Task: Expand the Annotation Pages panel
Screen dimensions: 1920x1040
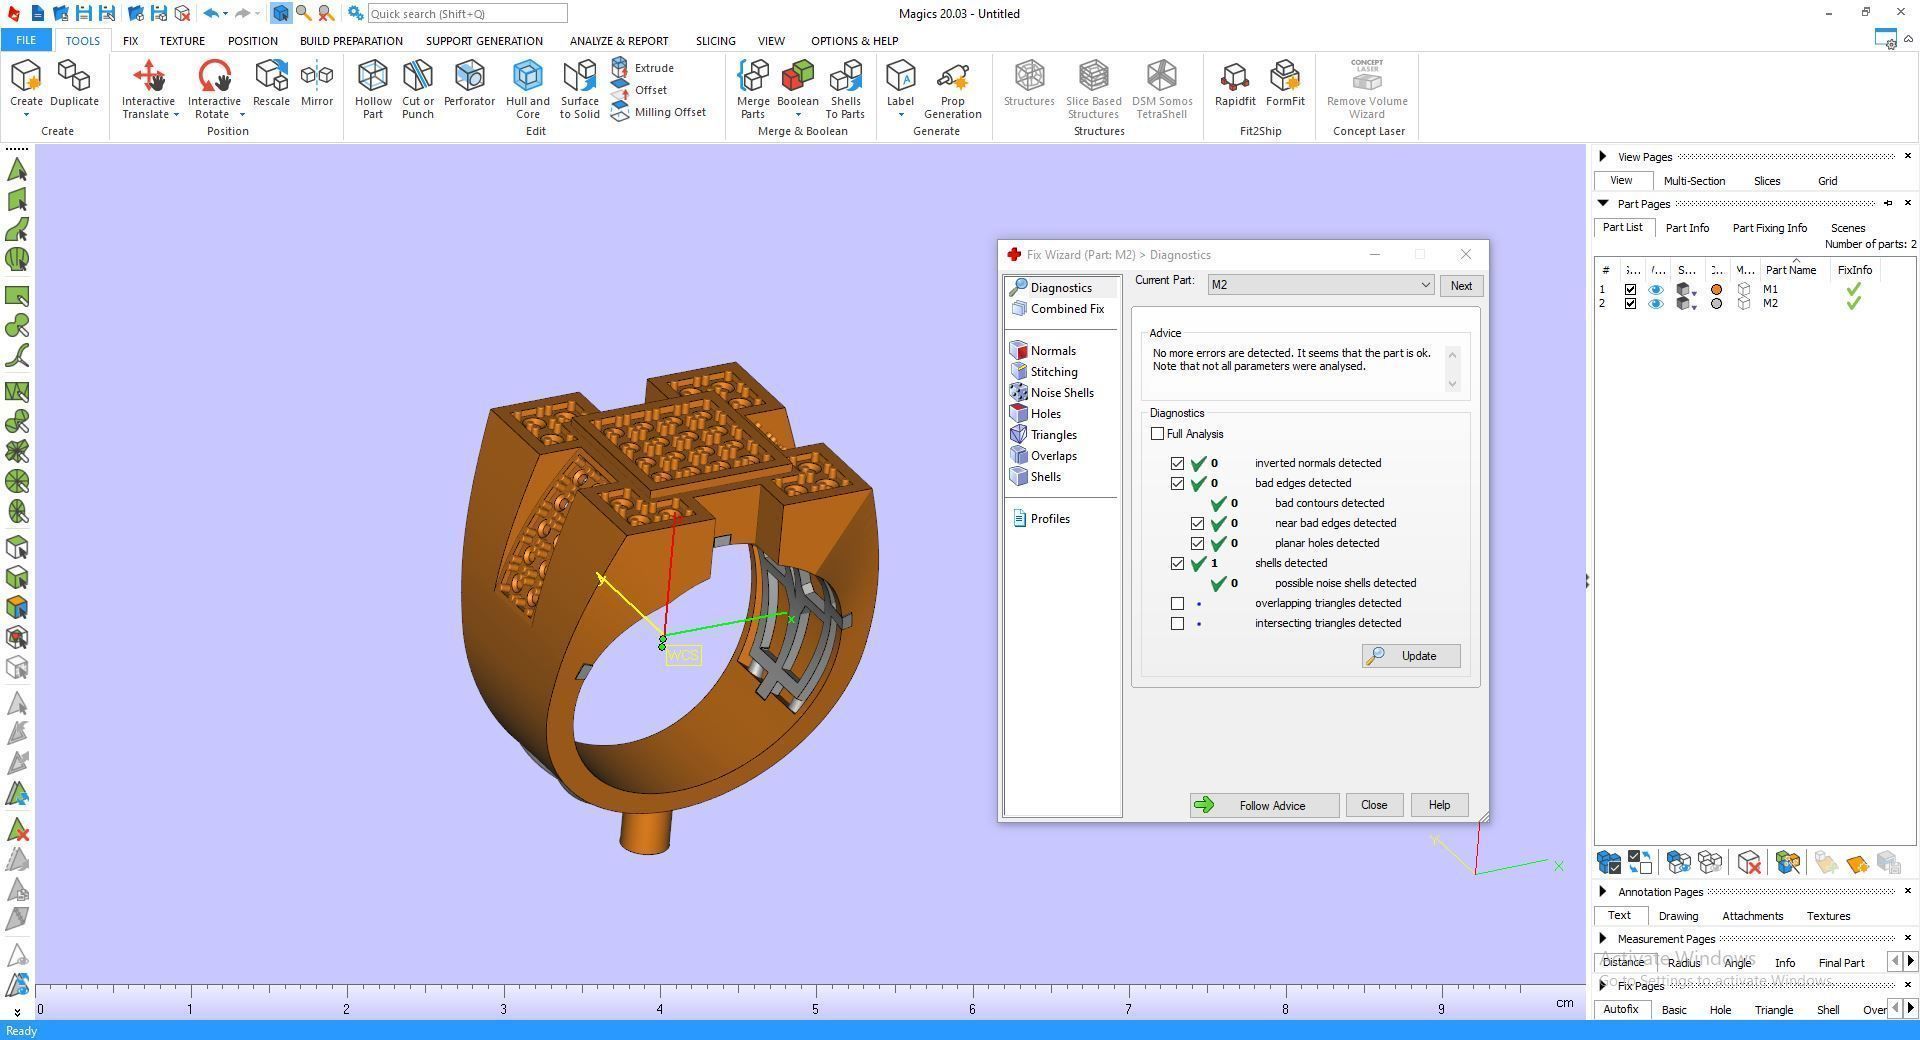Action: tap(1603, 891)
